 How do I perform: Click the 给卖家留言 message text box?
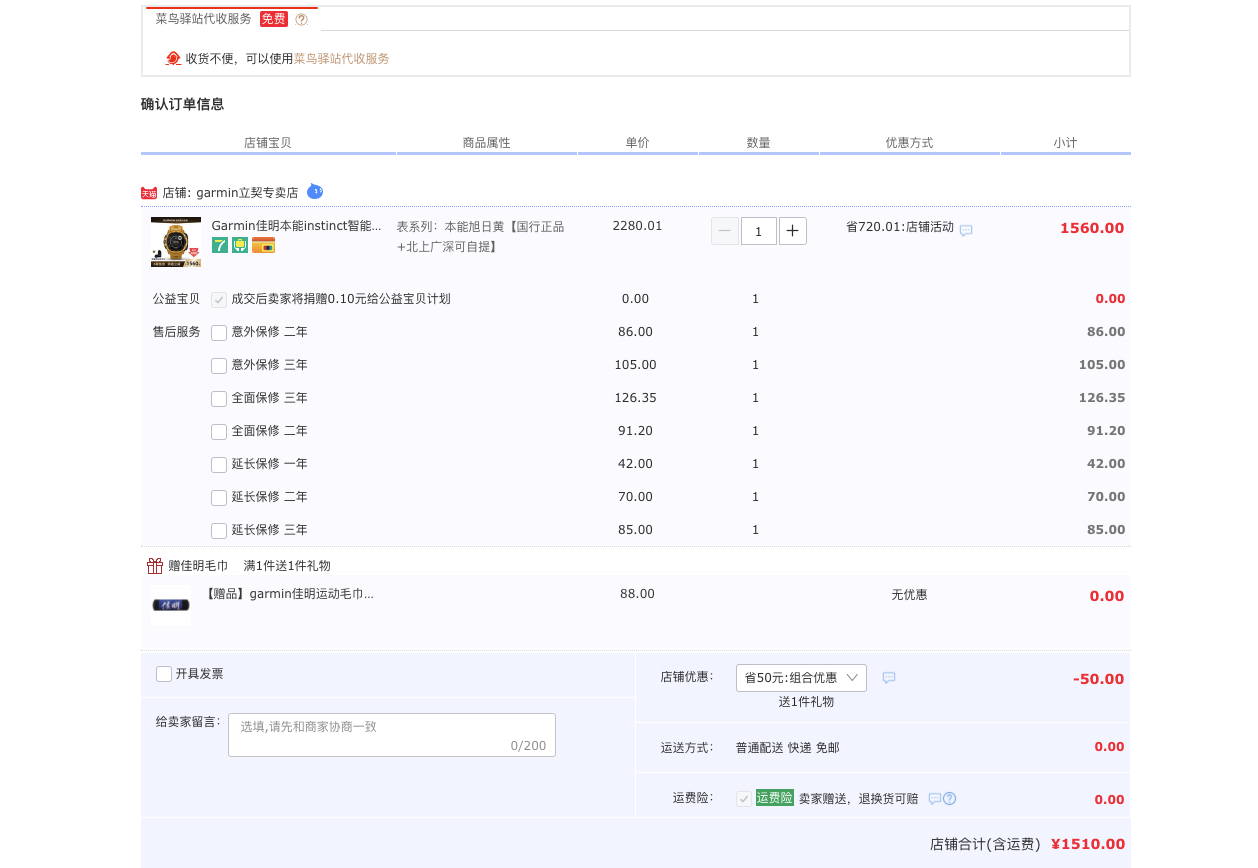pos(392,735)
